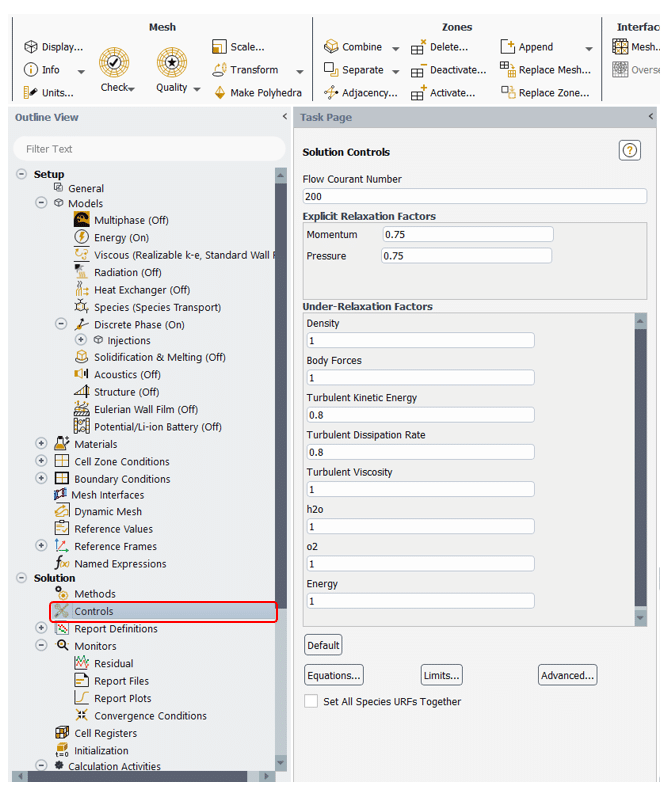Screen dimensions: 666x800
Task: Click the Combine zones icon
Action: 331,47
